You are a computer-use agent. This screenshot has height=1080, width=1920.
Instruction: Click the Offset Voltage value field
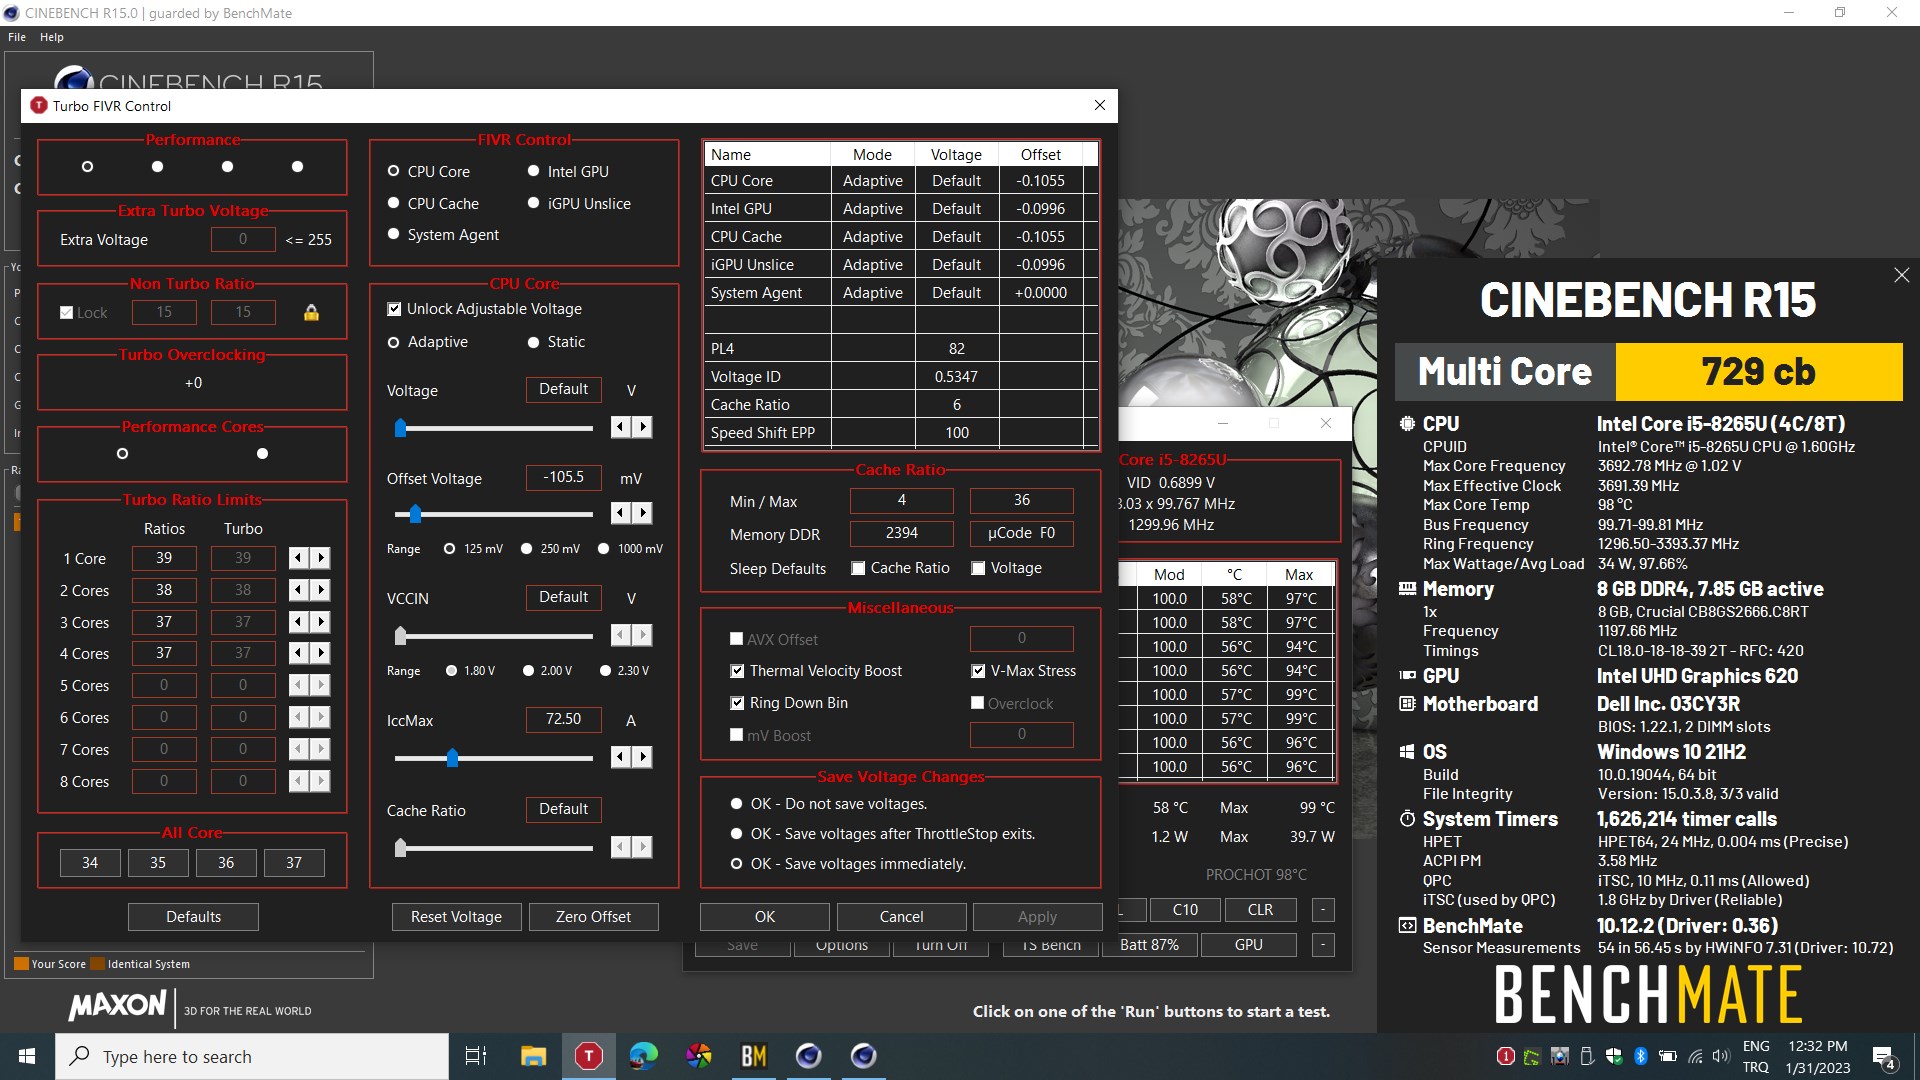coord(563,477)
